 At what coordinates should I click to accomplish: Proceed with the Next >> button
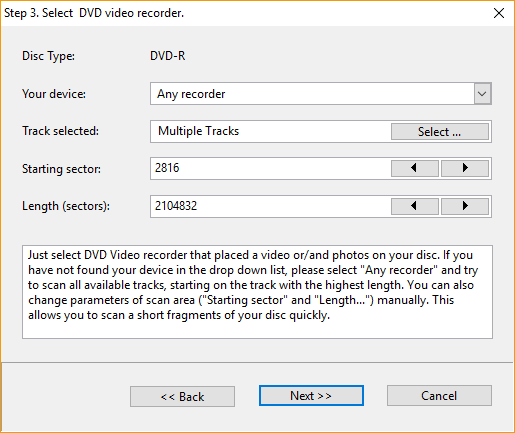(x=311, y=396)
